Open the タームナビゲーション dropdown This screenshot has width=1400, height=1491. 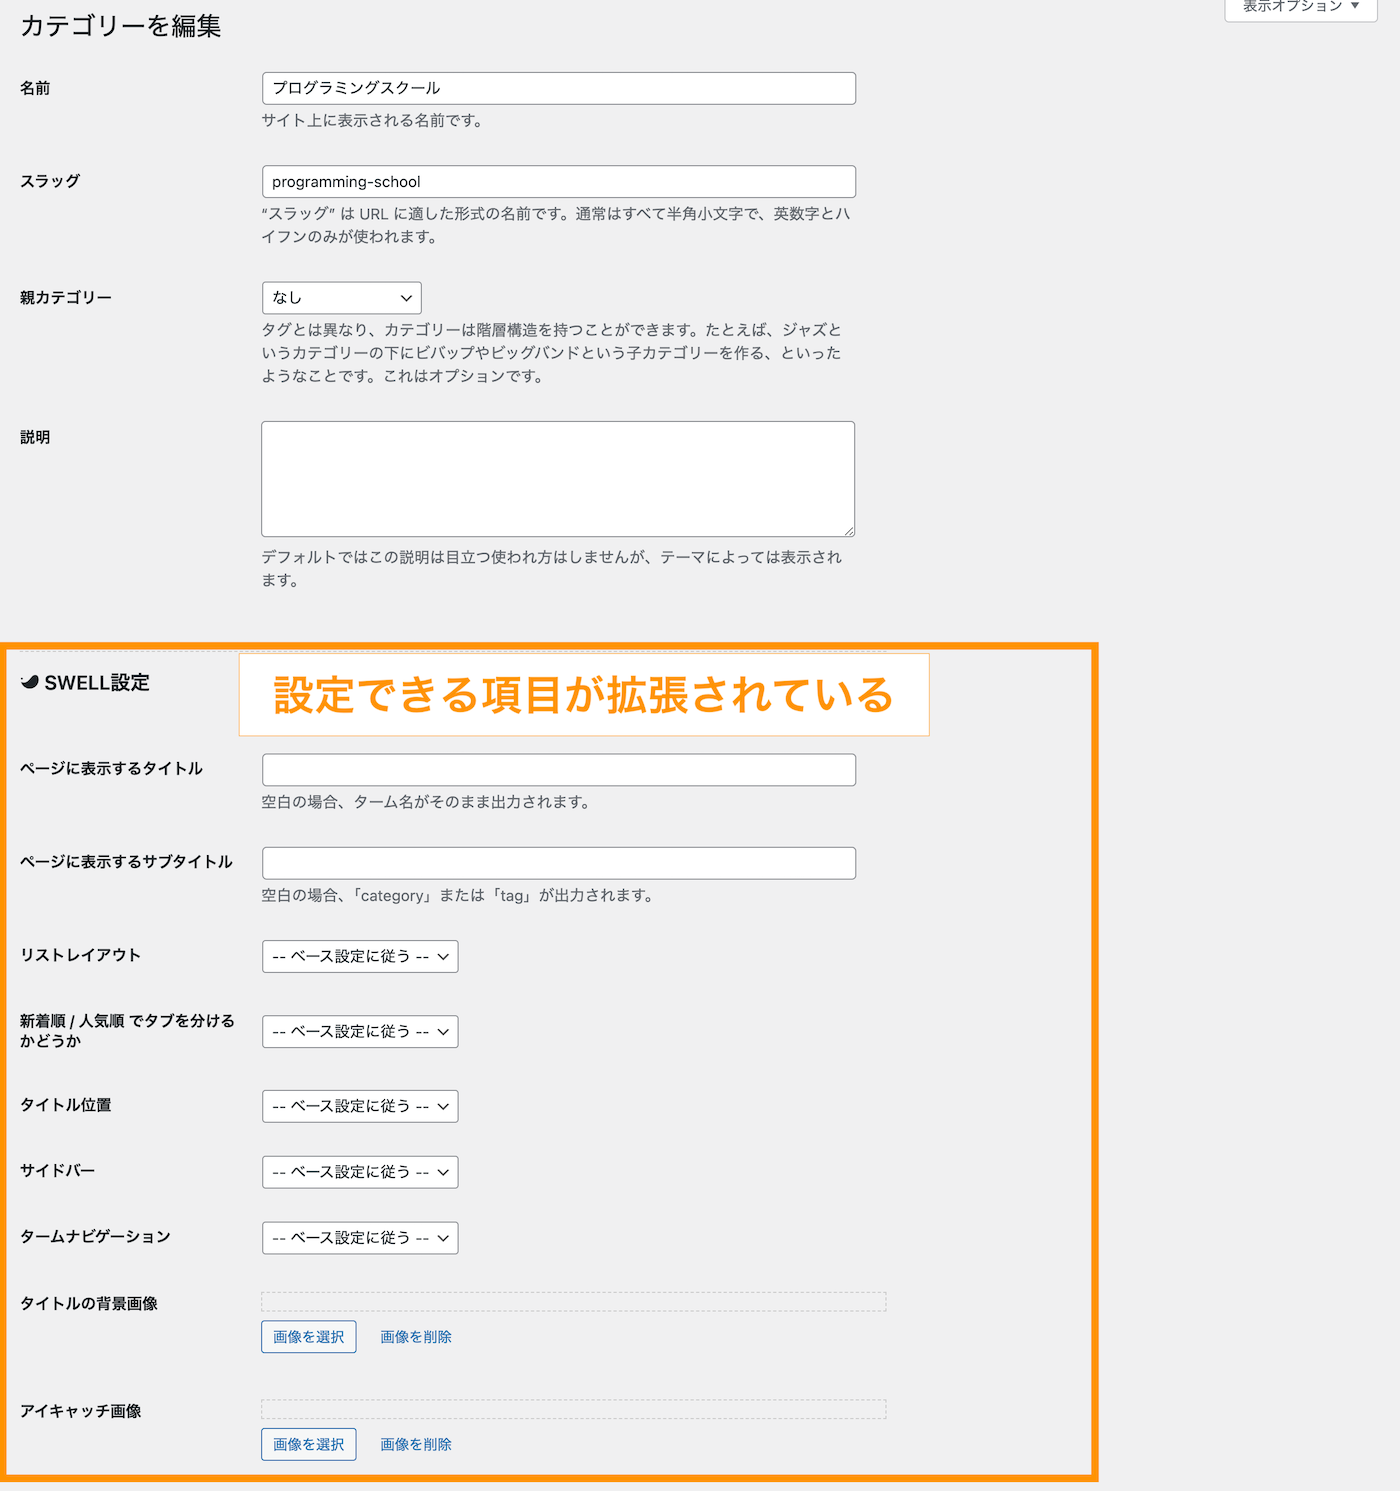(x=360, y=1238)
